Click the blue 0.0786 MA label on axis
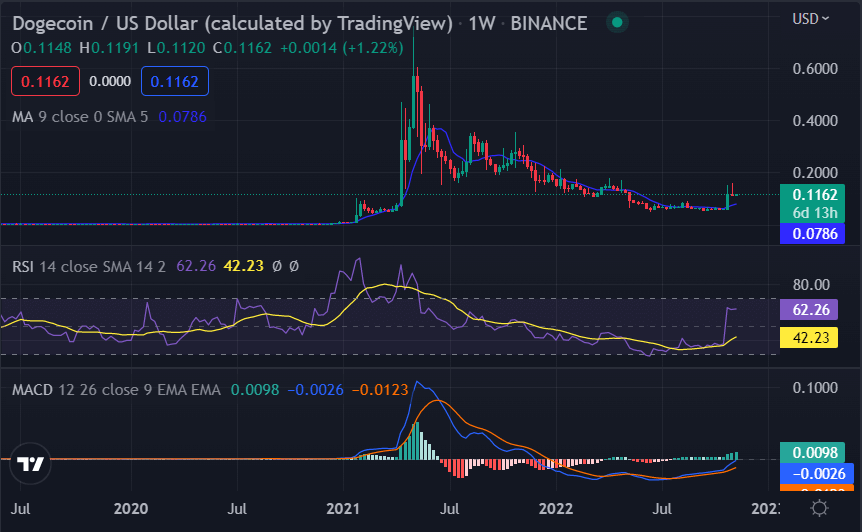Viewport: 862px width, 532px height. 813,234
